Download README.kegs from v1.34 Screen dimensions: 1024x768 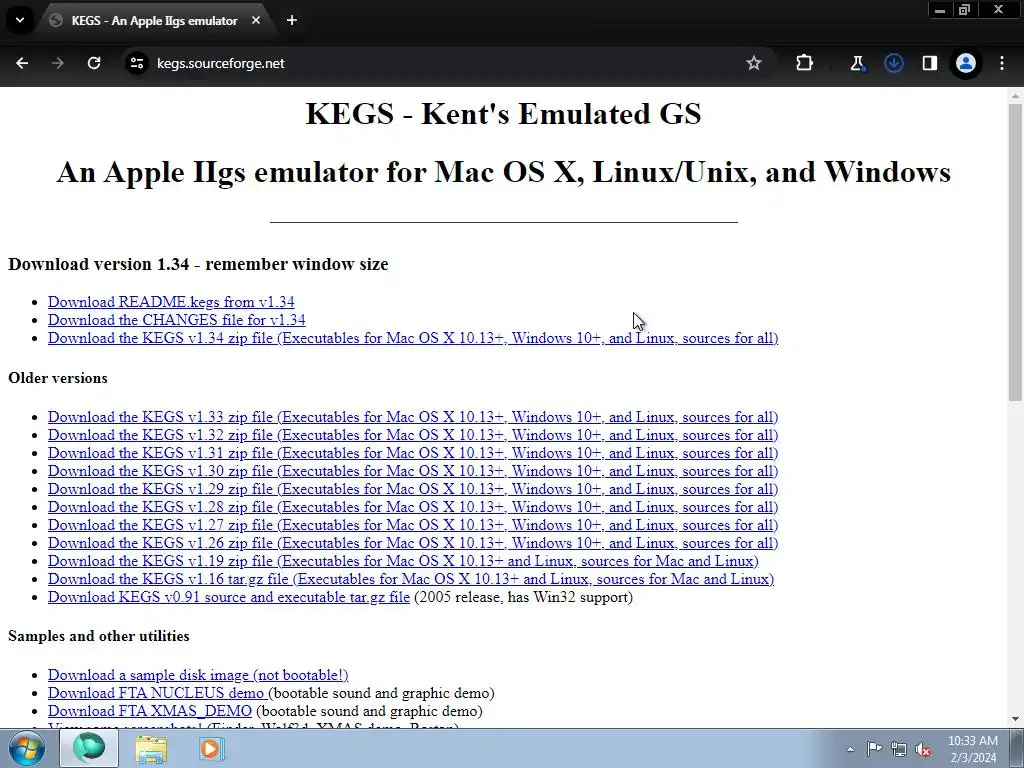tap(171, 302)
